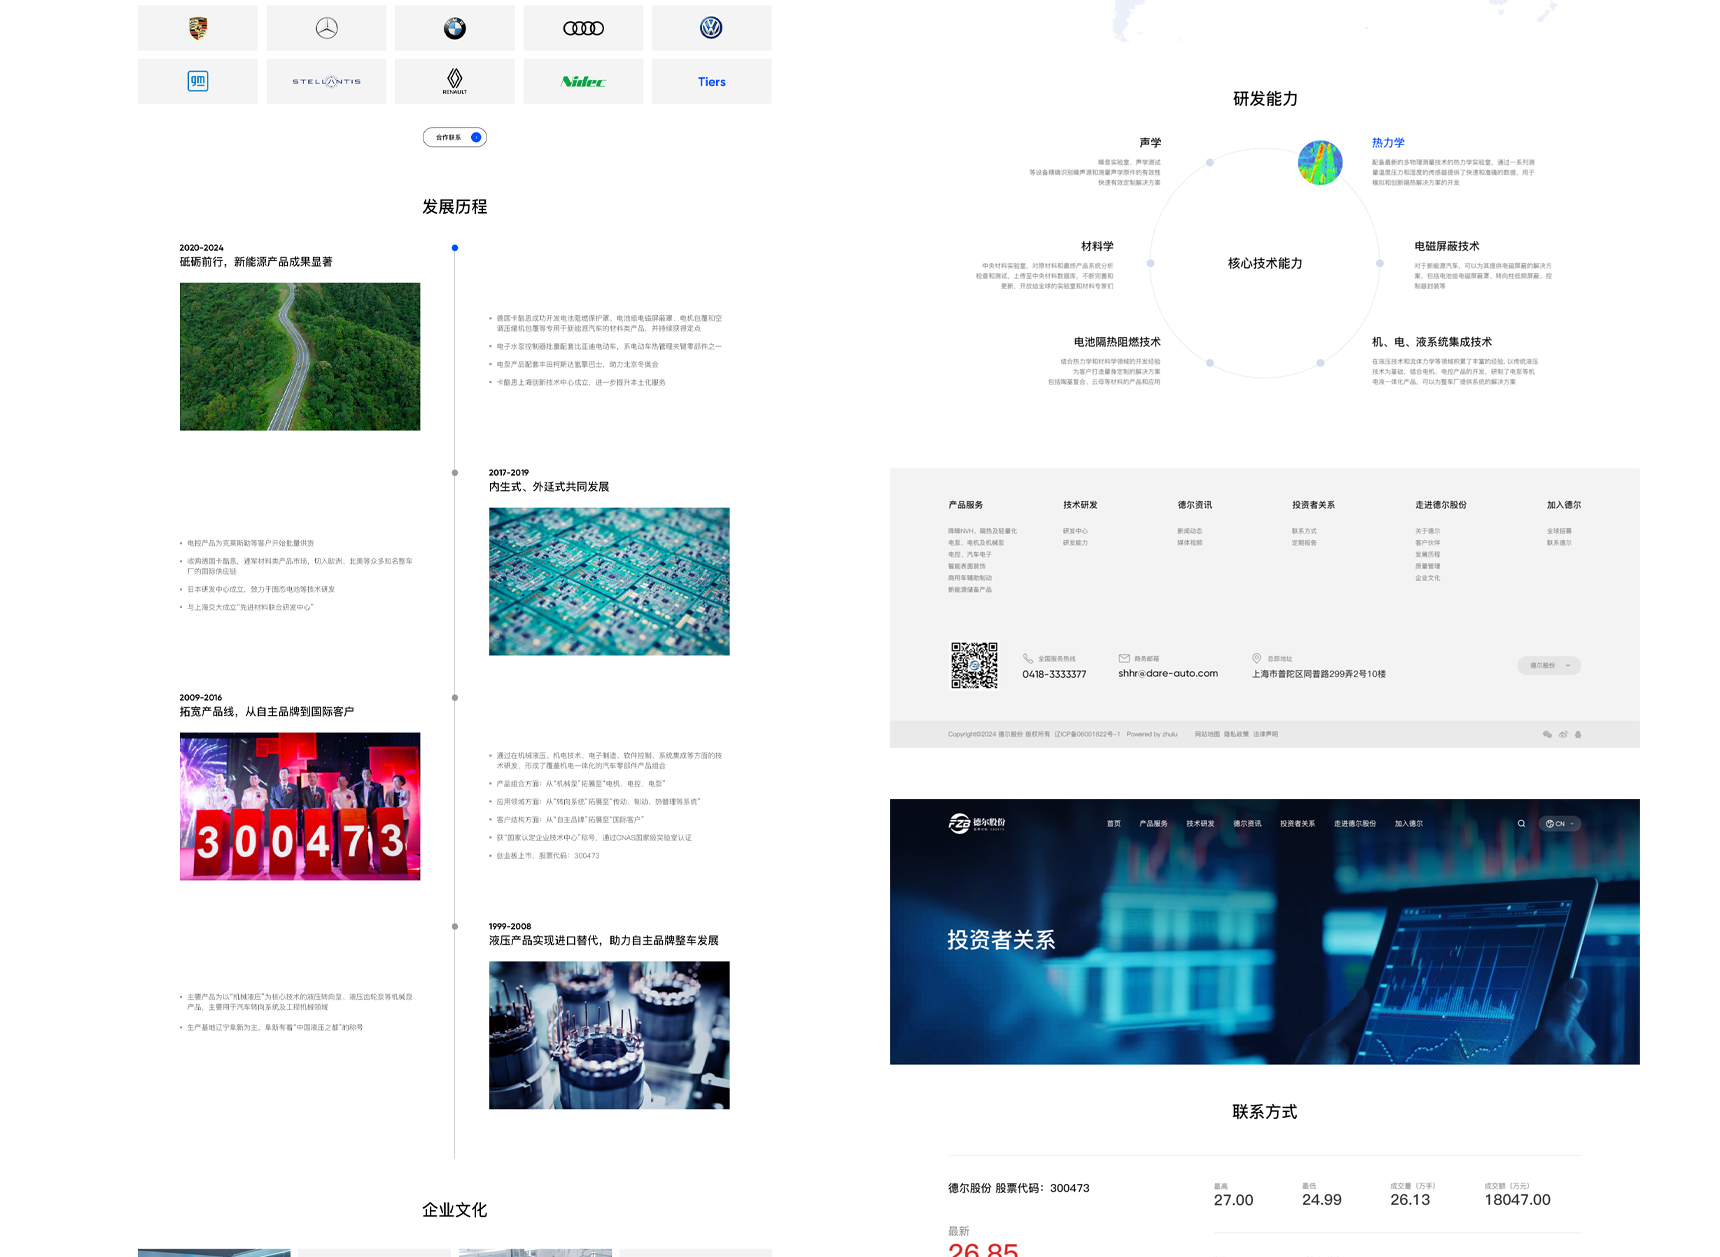
Task: Click the 热力学 heat map circle image
Action: (1320, 163)
